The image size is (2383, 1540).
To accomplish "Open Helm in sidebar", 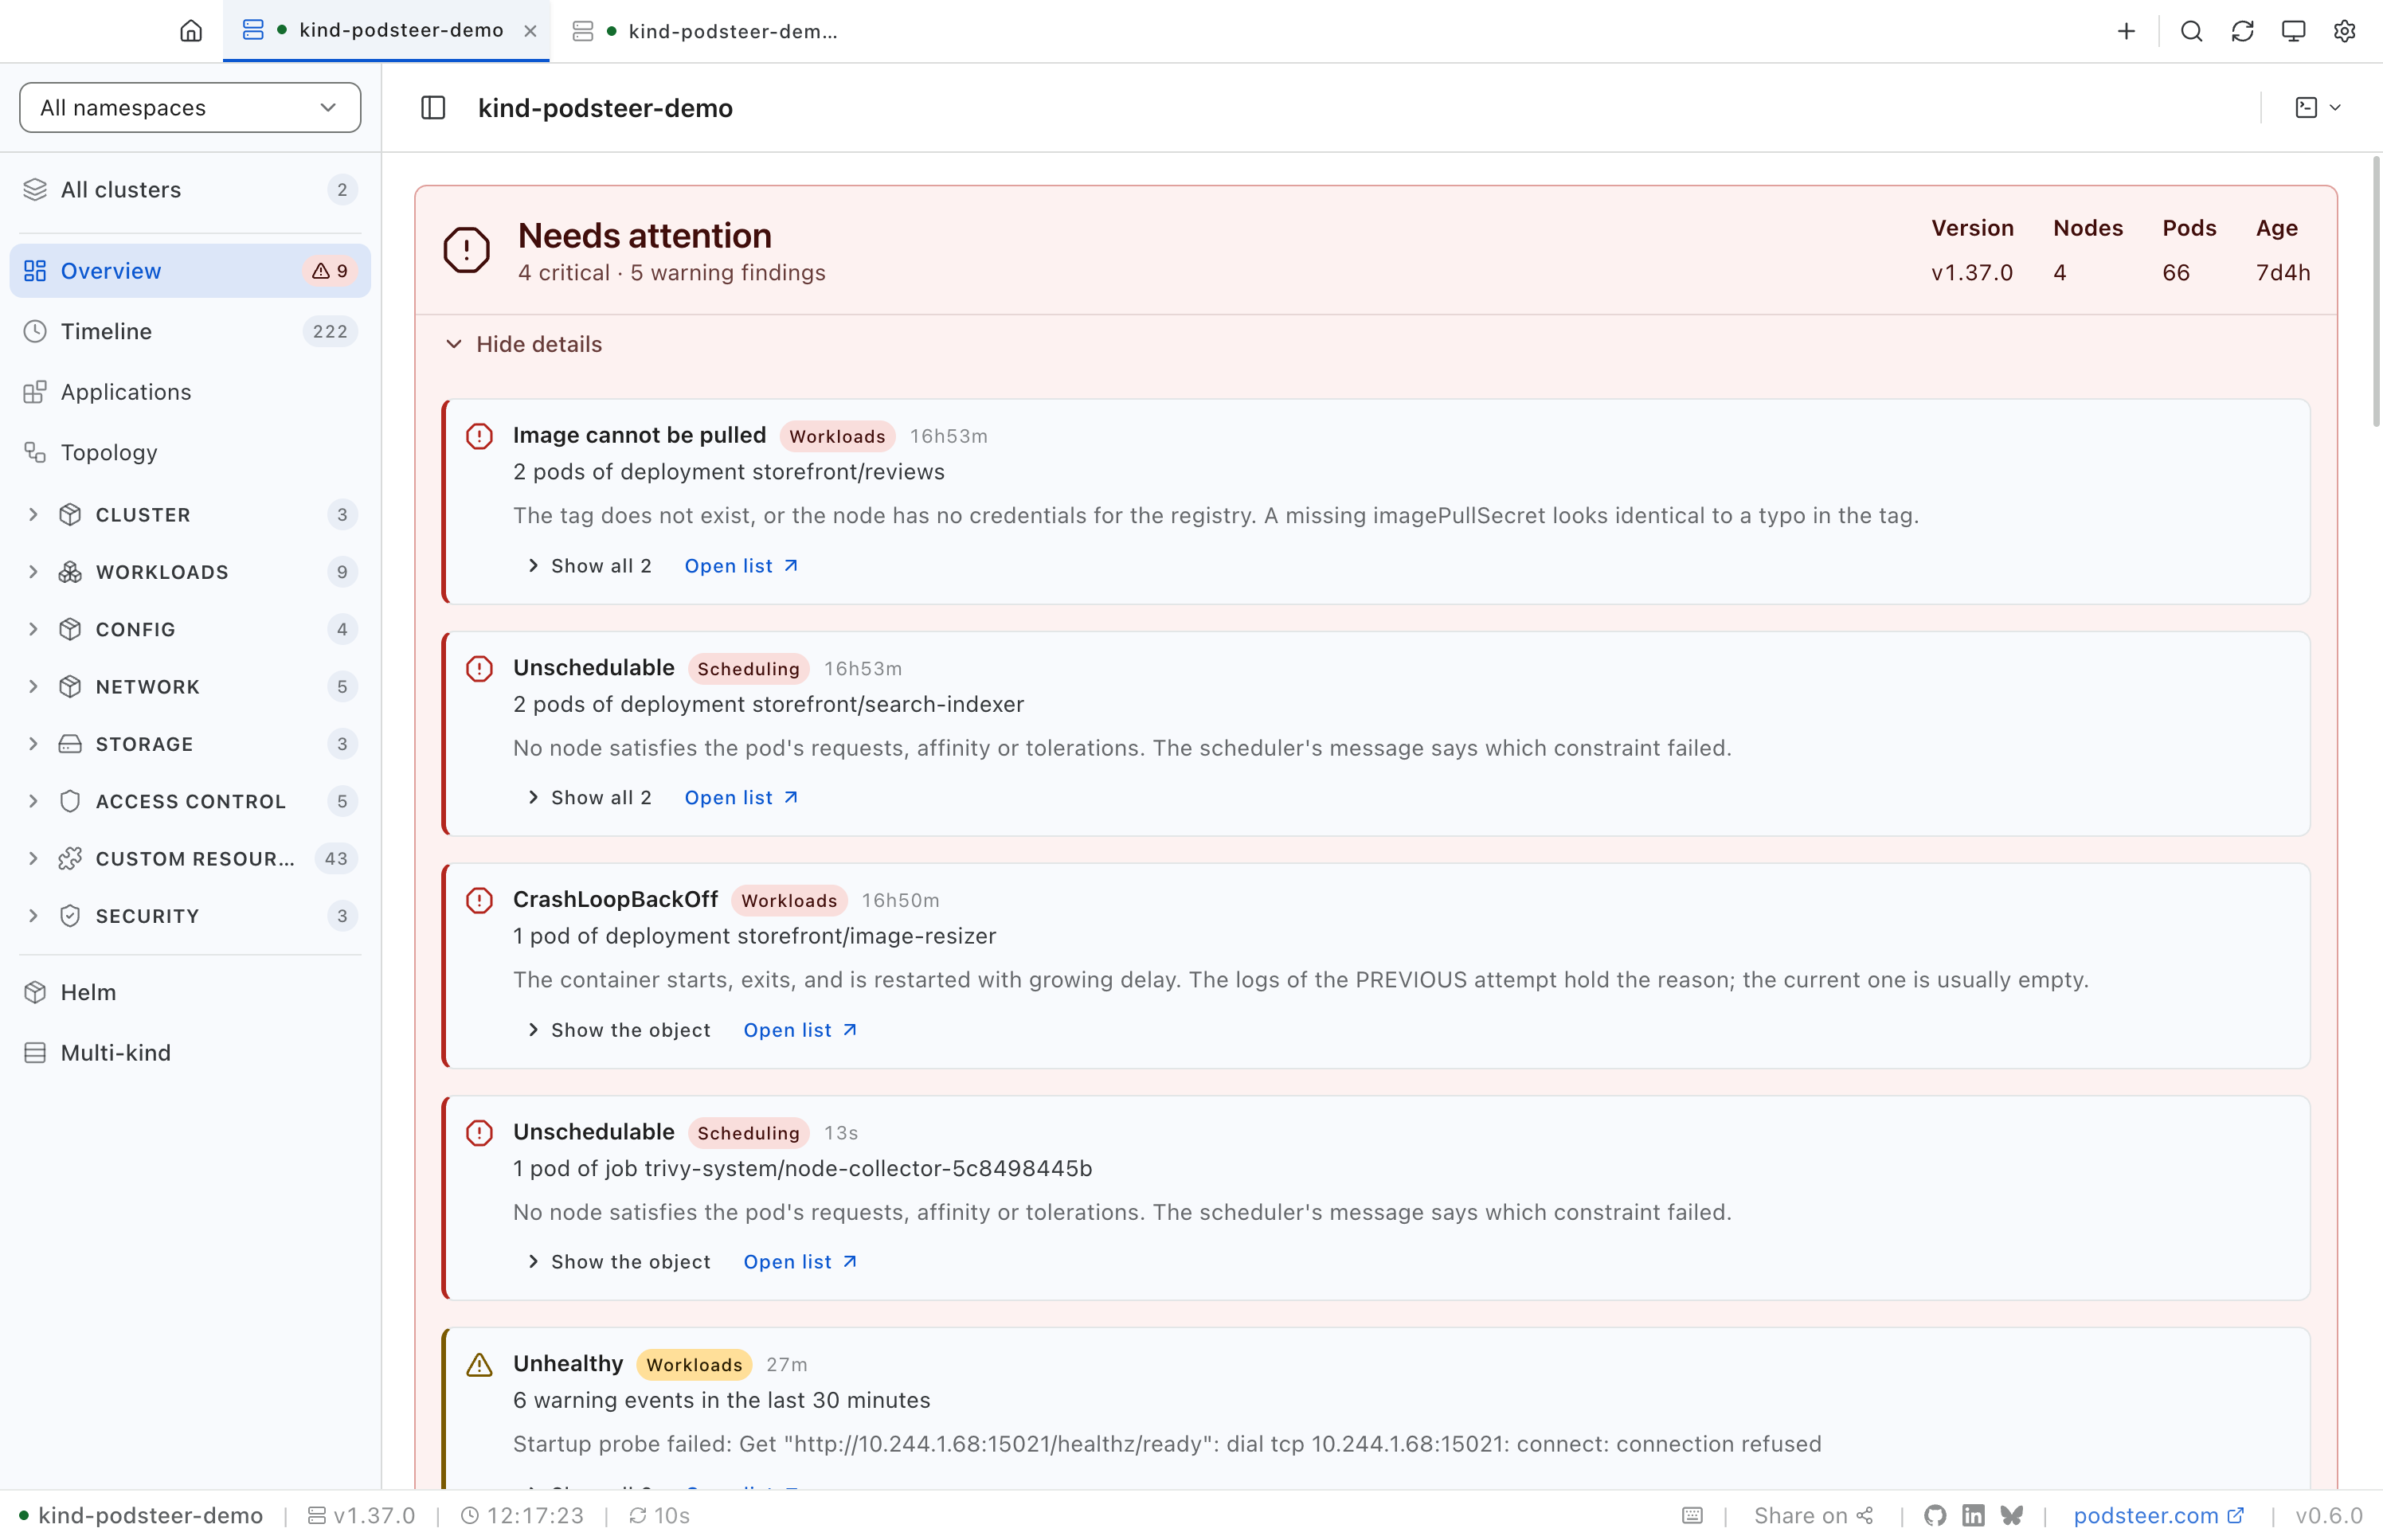I will coord(190,992).
